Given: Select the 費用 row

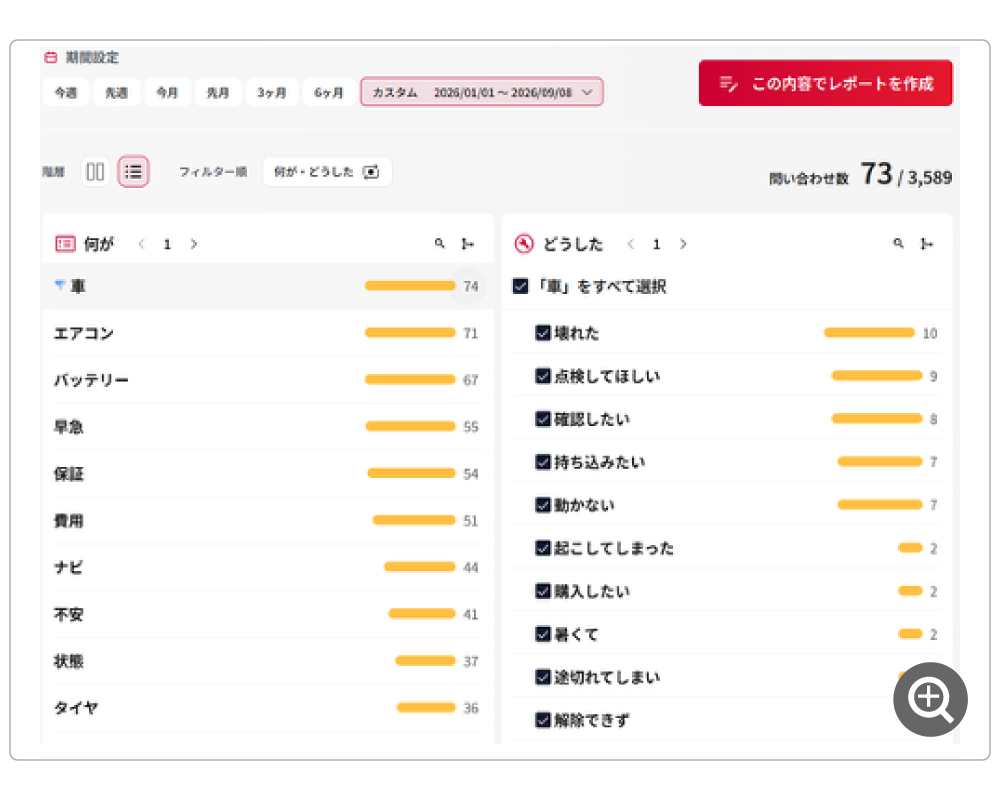Looking at the screenshot, I should (268, 521).
